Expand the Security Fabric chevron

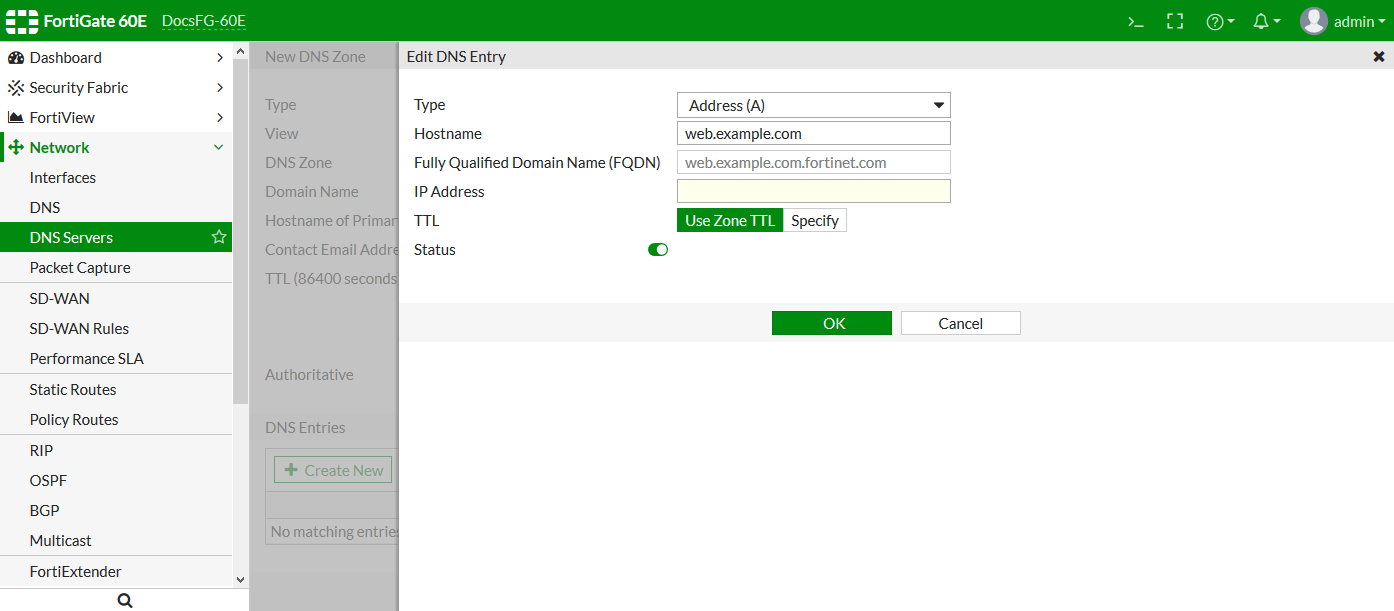220,88
